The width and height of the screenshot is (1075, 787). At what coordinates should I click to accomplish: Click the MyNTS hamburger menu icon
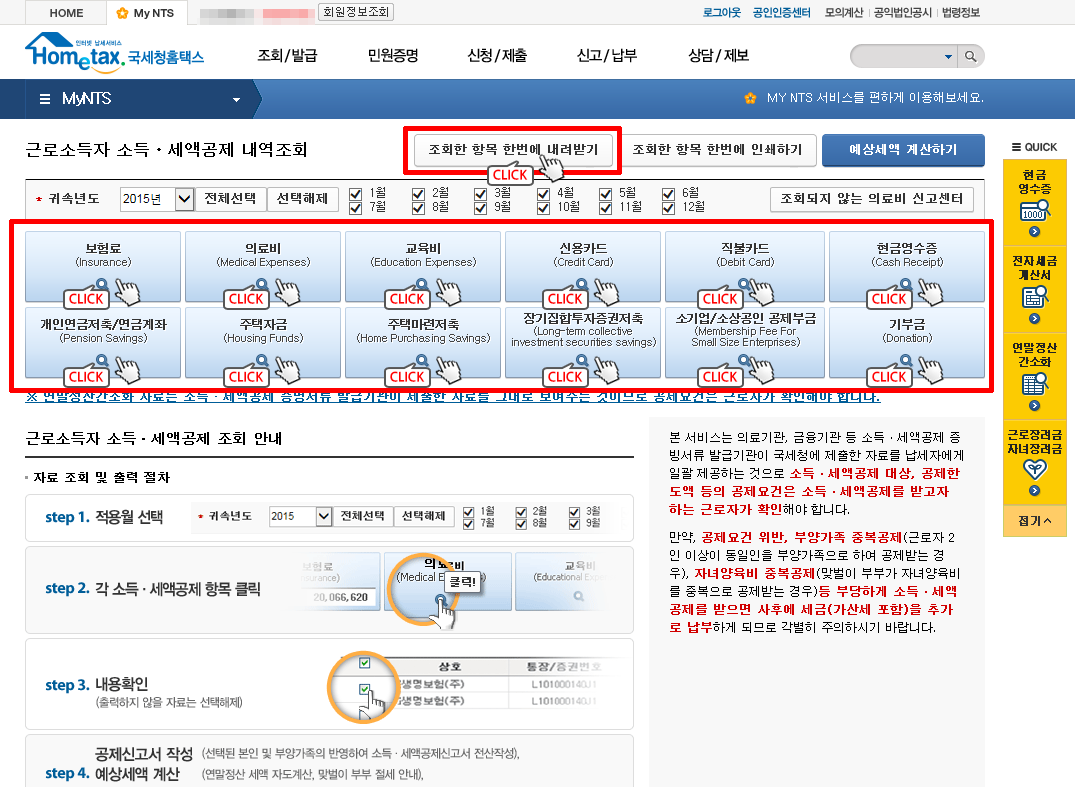(45, 99)
